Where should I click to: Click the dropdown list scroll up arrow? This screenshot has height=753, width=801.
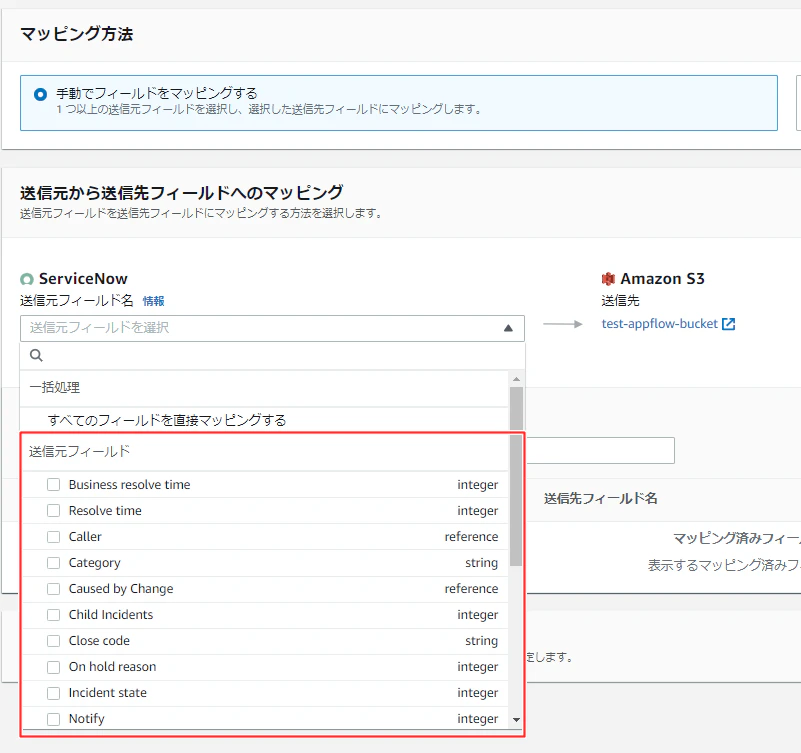(516, 379)
